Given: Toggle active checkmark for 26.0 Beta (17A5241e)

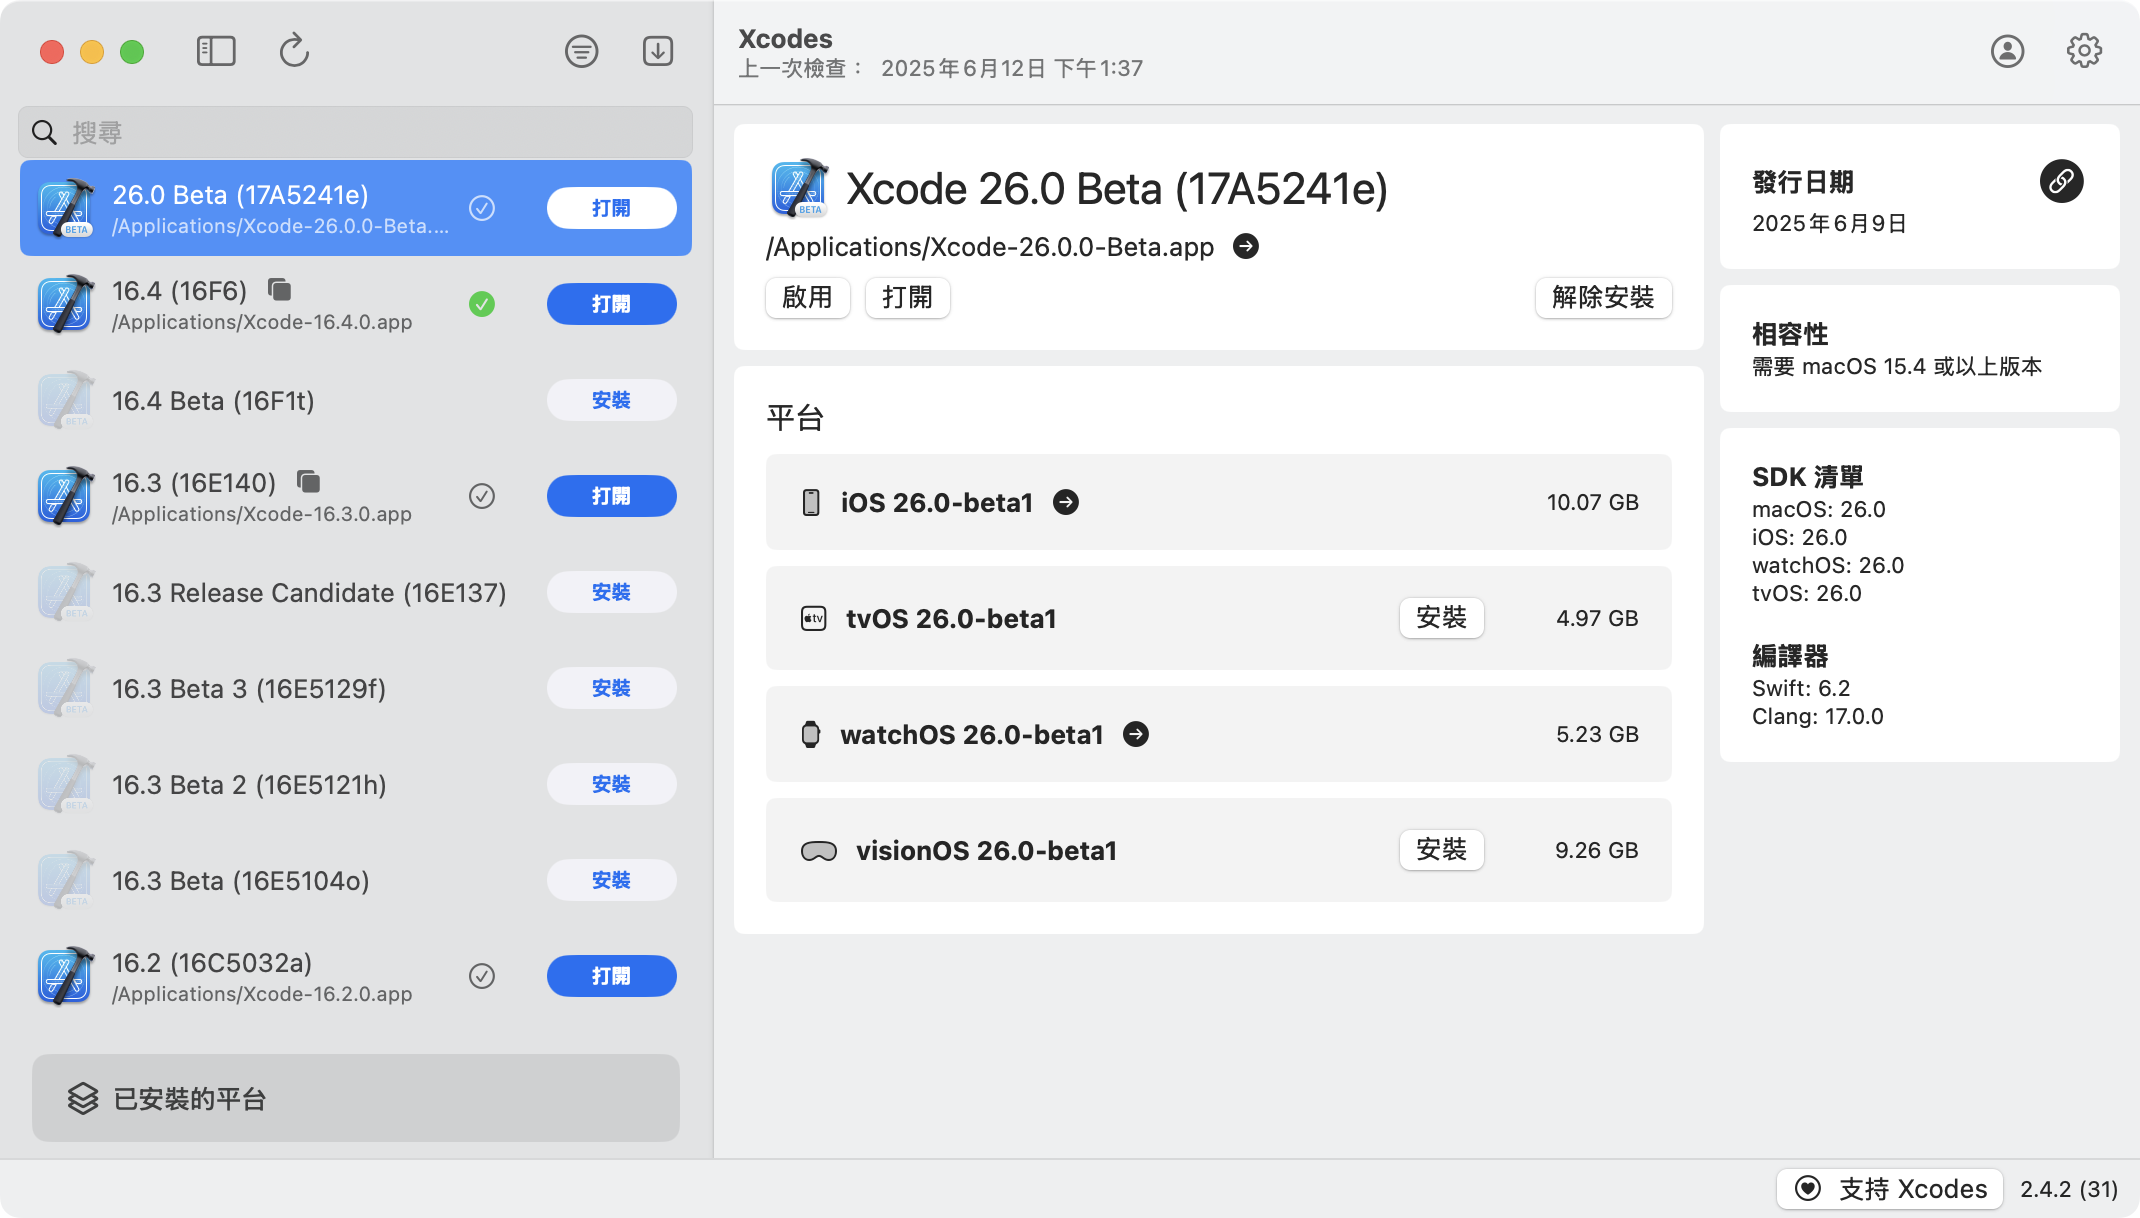Looking at the screenshot, I should point(482,208).
